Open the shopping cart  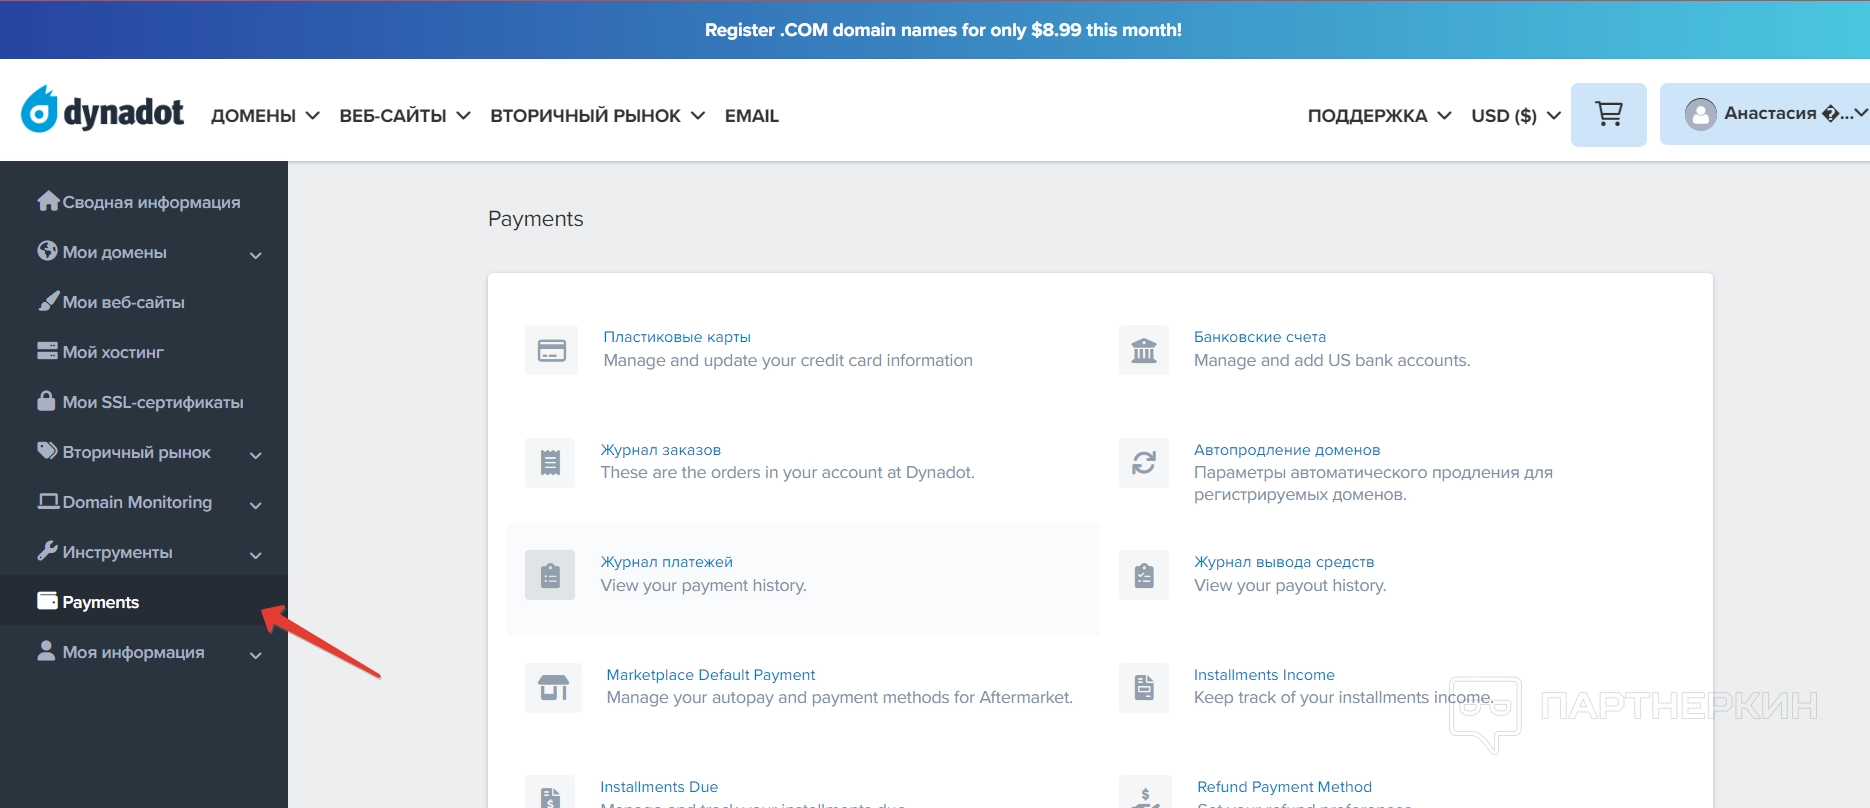coord(1608,115)
